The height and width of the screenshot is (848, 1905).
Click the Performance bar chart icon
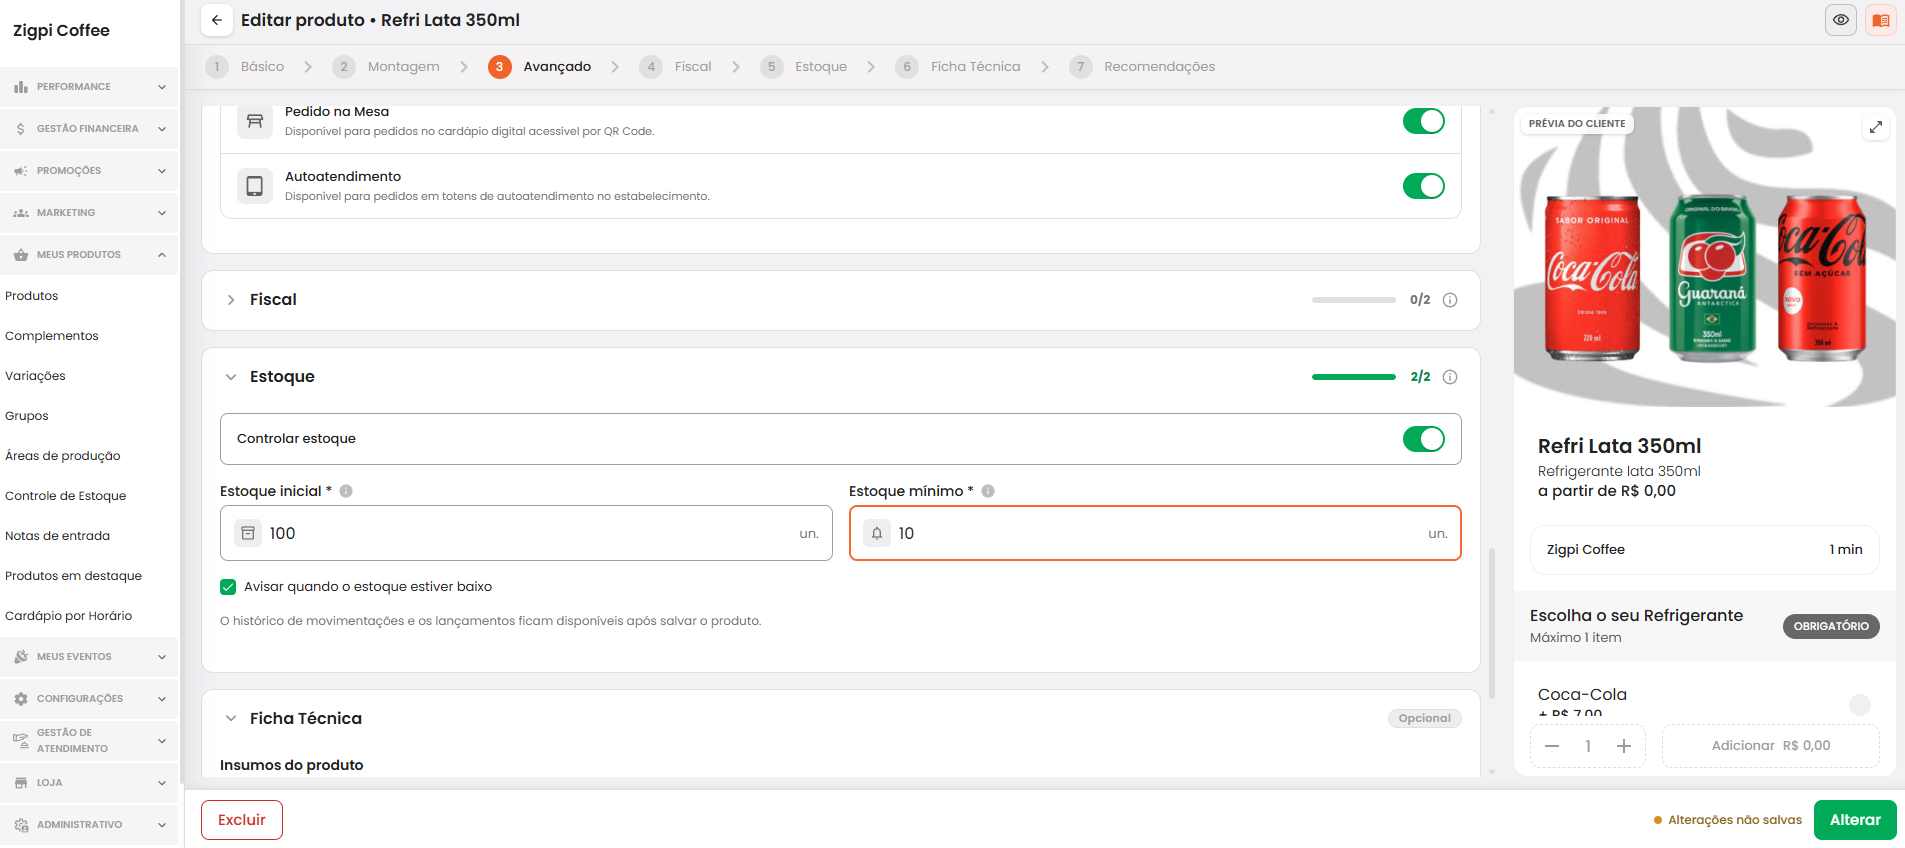(x=21, y=87)
